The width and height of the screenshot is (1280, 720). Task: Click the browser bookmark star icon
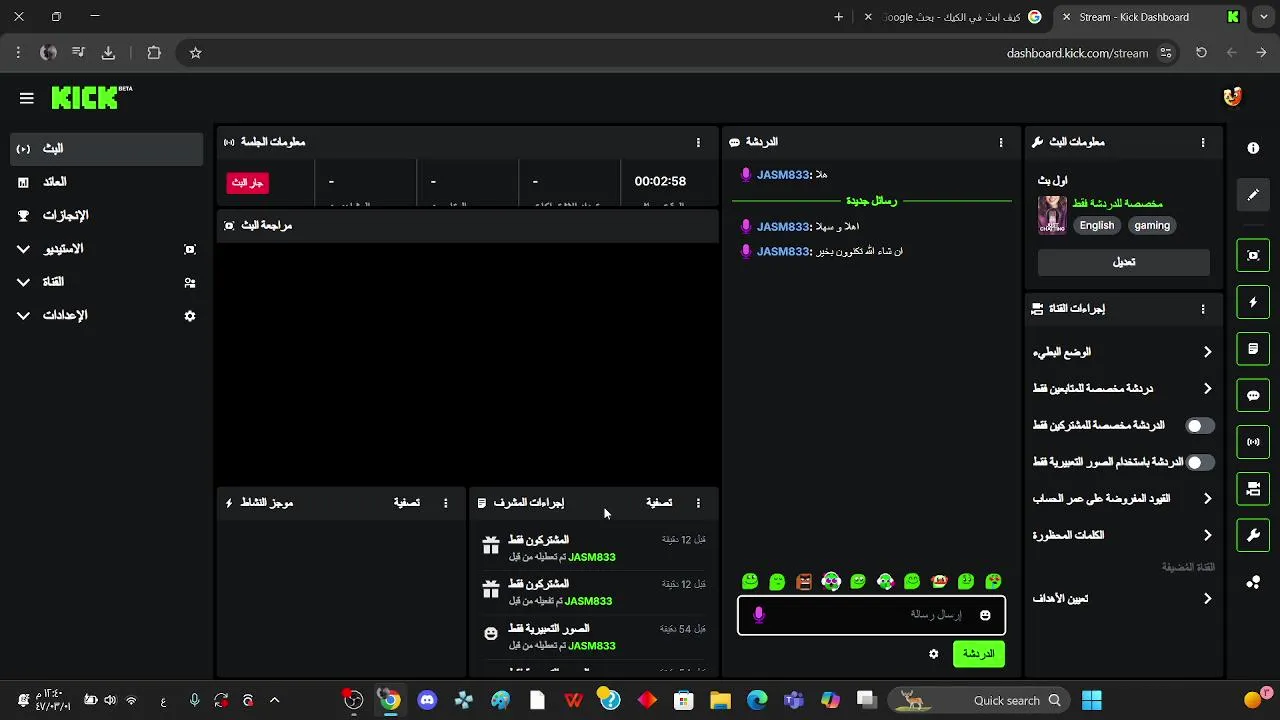196,53
